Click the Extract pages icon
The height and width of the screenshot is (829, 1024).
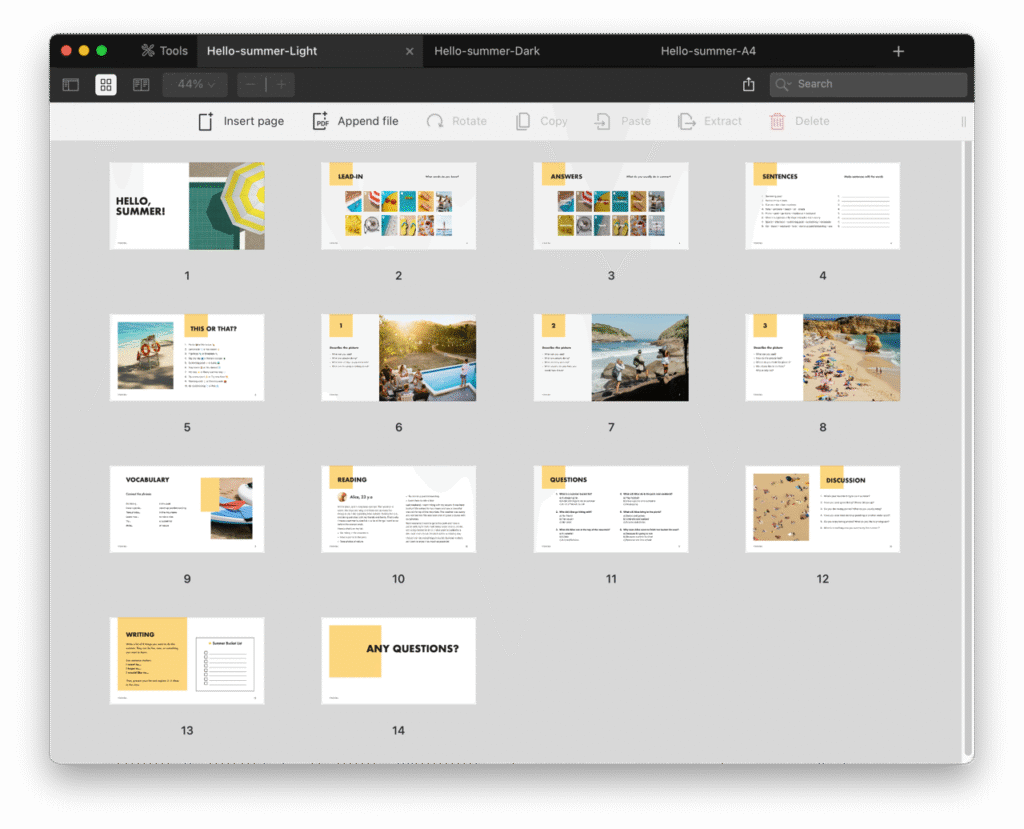point(687,121)
